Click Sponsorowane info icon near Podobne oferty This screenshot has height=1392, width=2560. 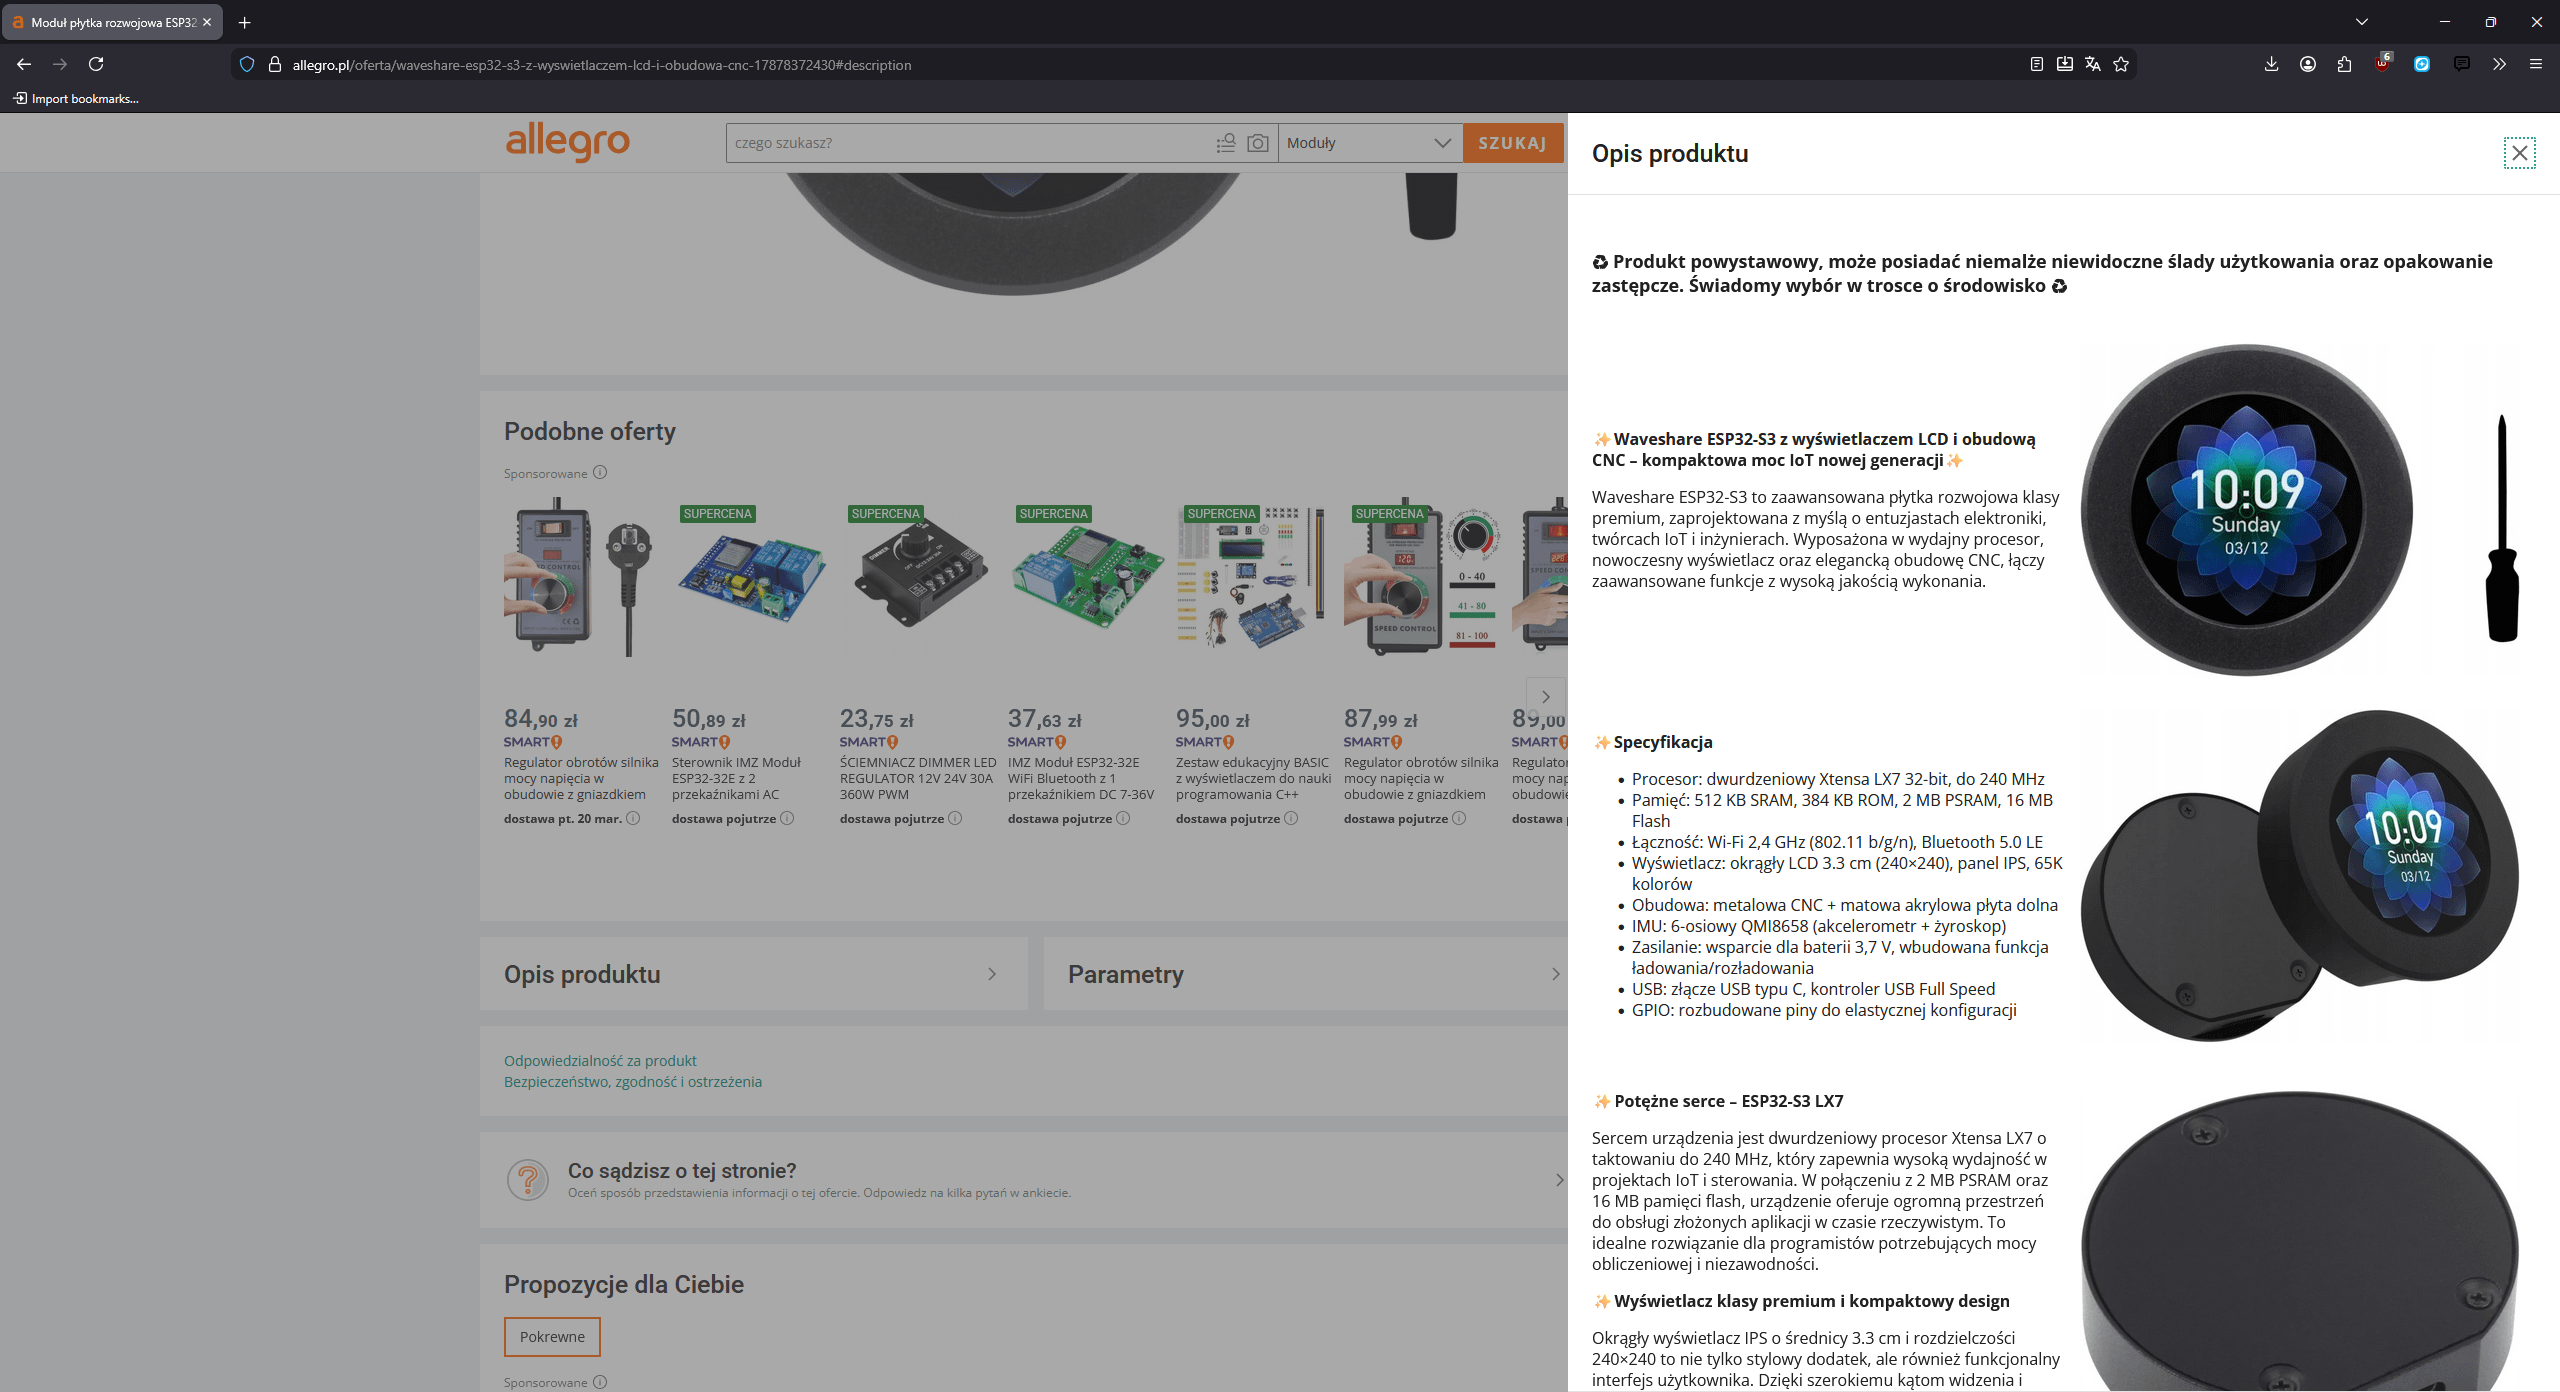point(600,473)
